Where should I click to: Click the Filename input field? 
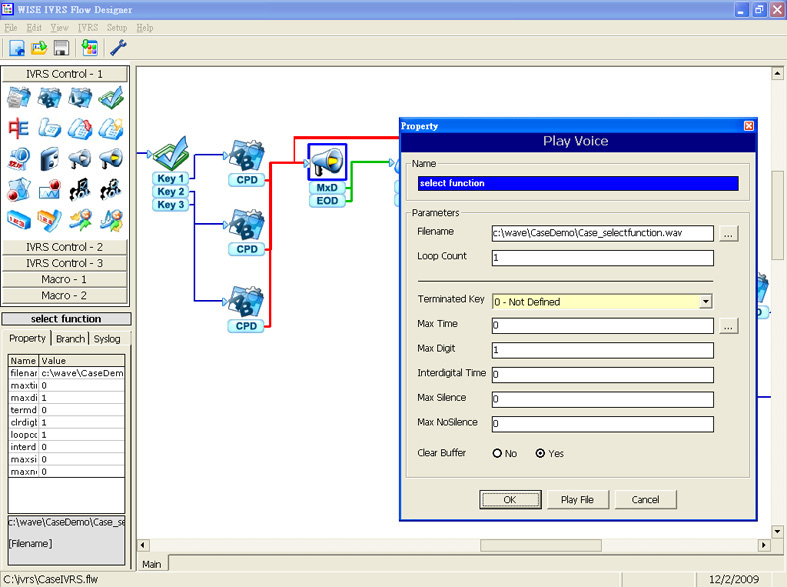pyautogui.click(x=602, y=233)
